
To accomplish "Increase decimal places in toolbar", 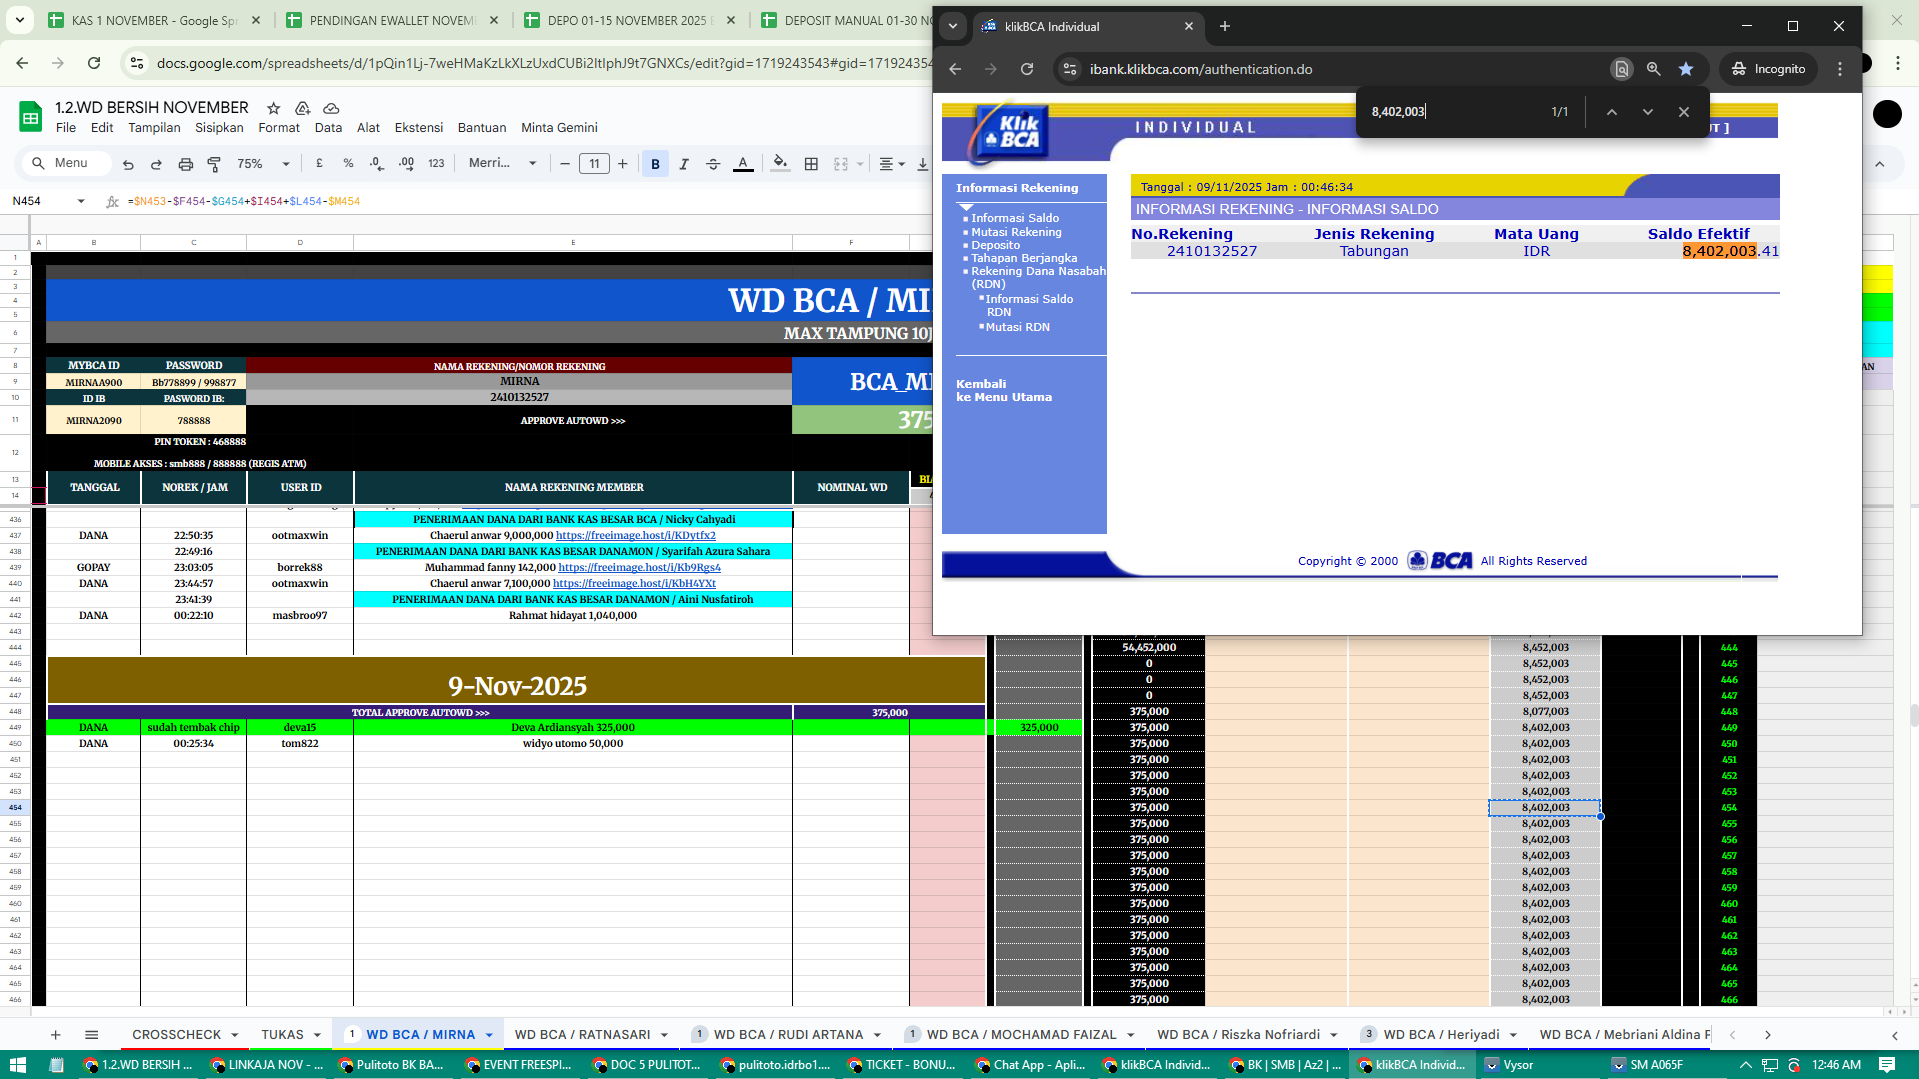I will [406, 163].
